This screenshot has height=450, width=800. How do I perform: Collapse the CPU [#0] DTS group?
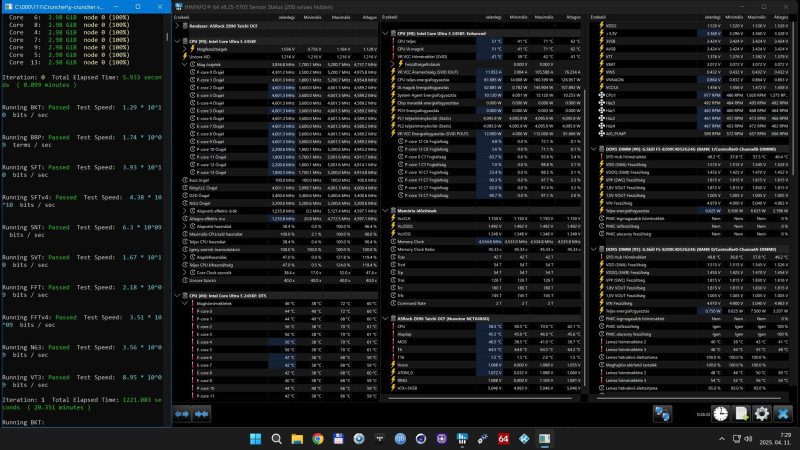(x=177, y=295)
